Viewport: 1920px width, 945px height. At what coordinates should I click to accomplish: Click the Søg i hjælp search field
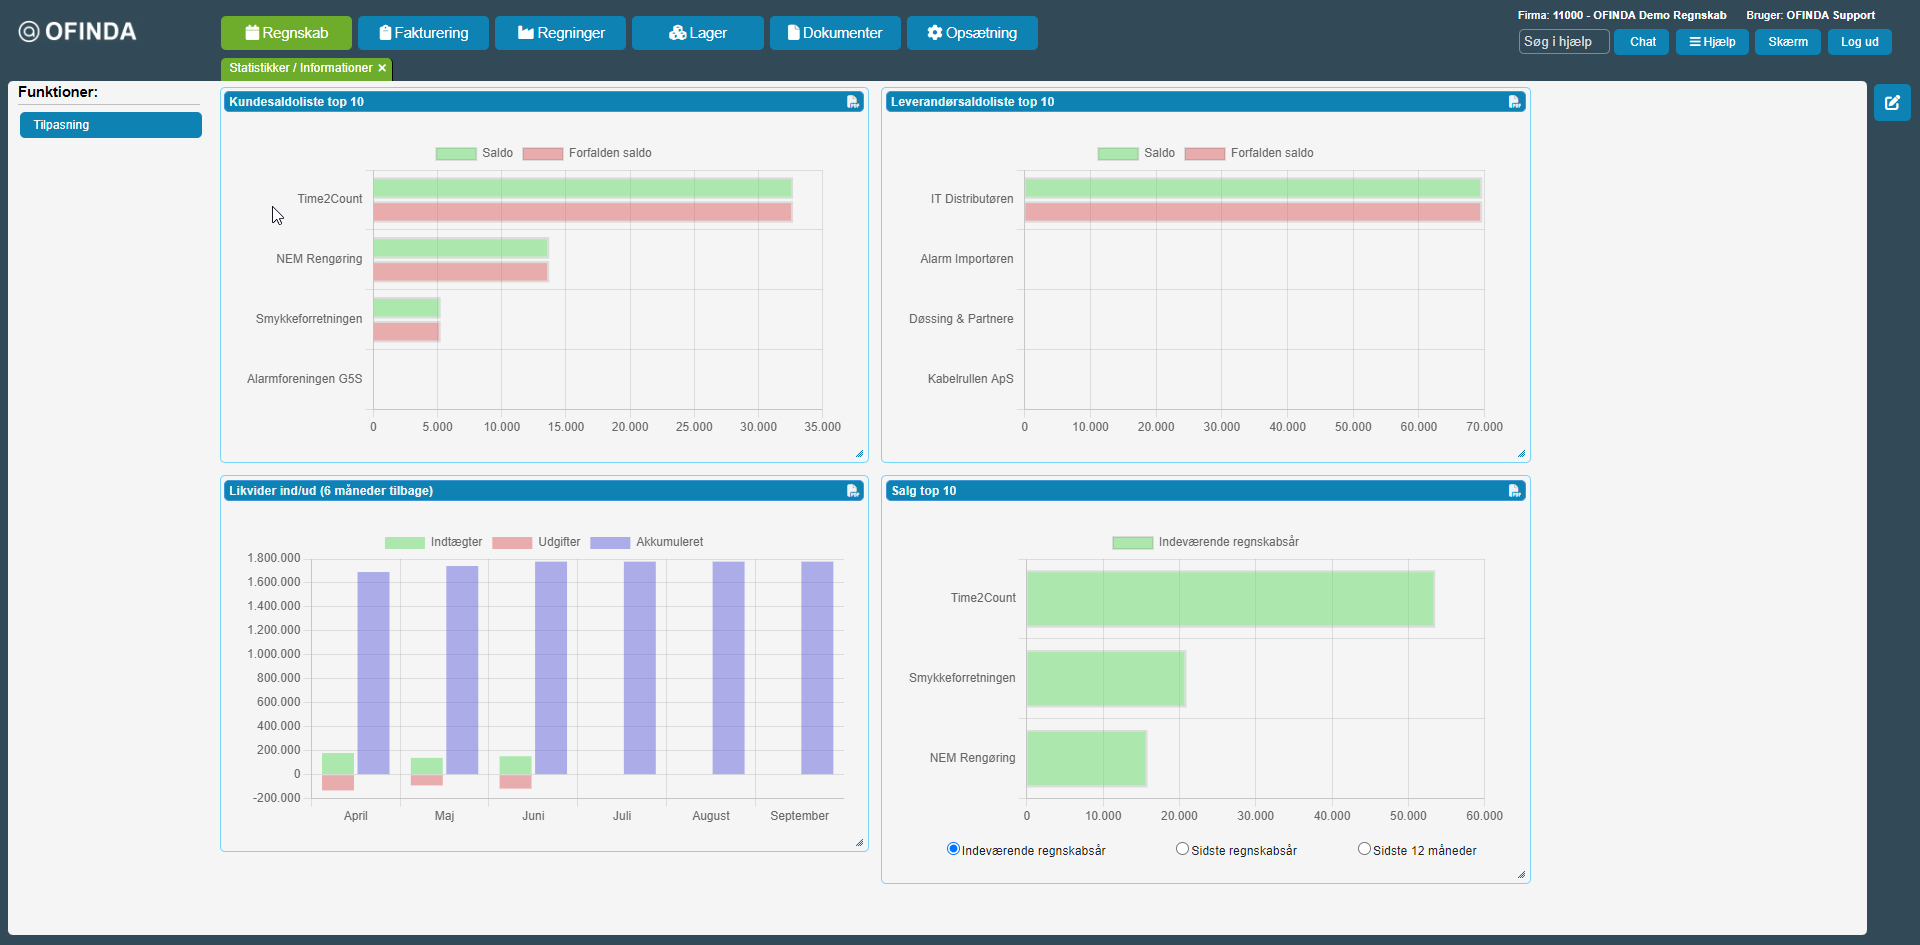pyautogui.click(x=1563, y=42)
